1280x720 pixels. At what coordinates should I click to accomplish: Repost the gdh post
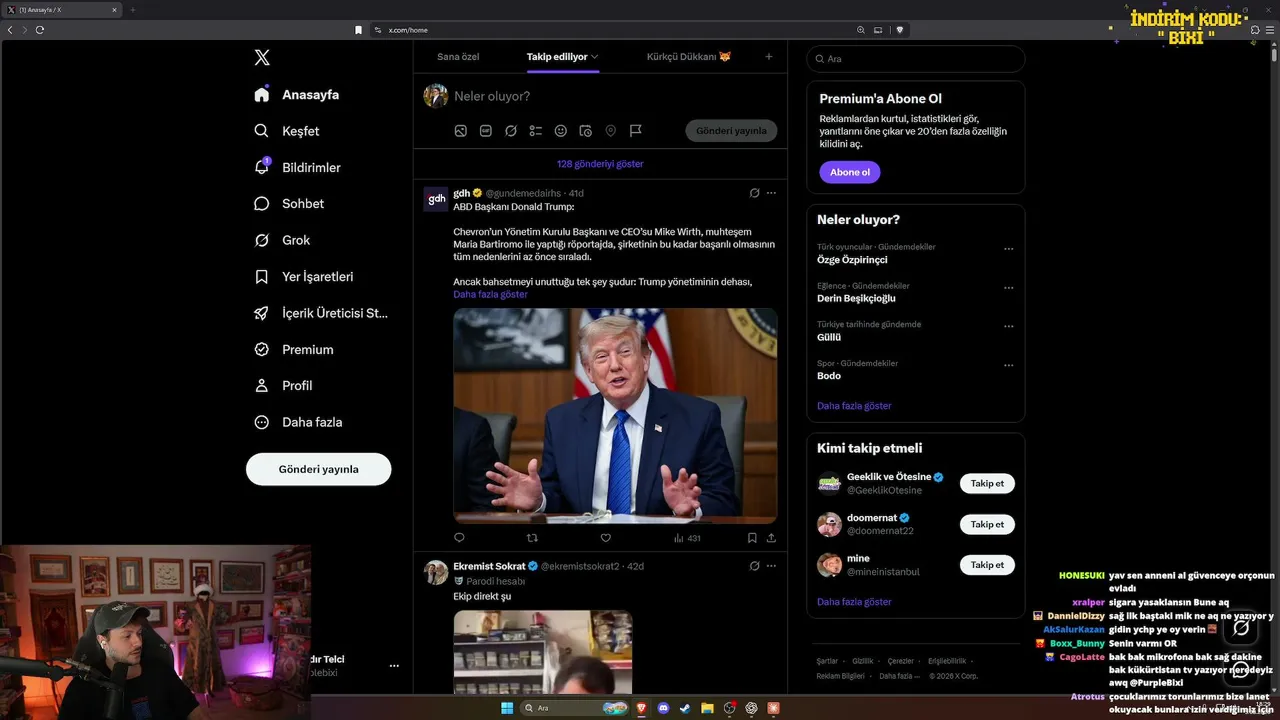532,538
